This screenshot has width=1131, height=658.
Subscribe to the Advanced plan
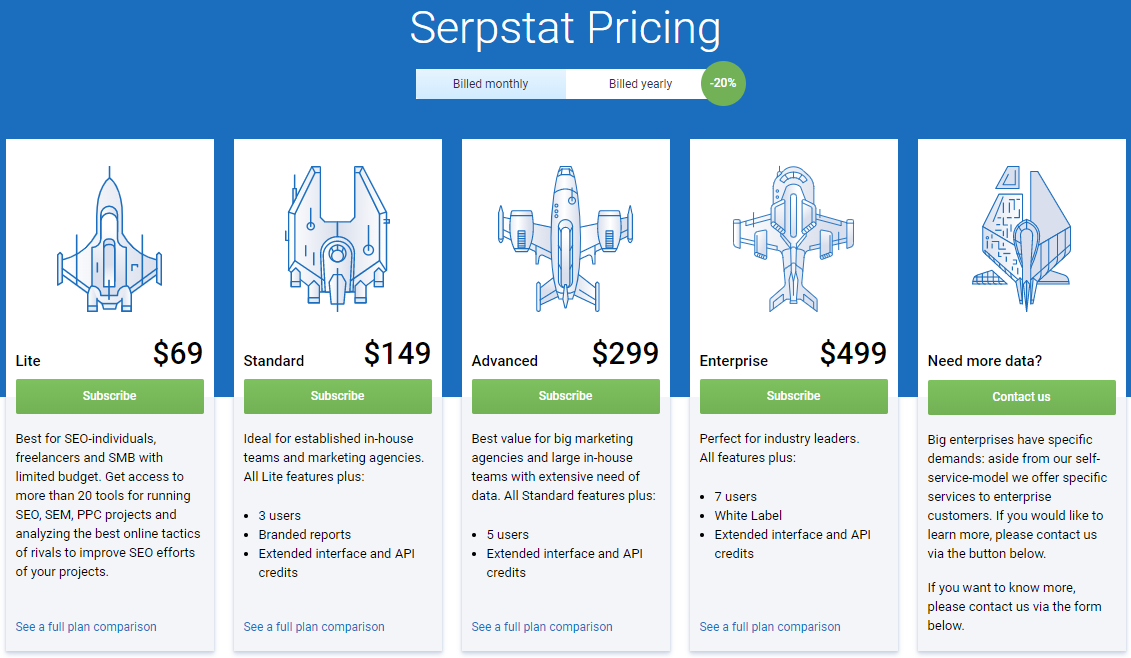tap(565, 396)
